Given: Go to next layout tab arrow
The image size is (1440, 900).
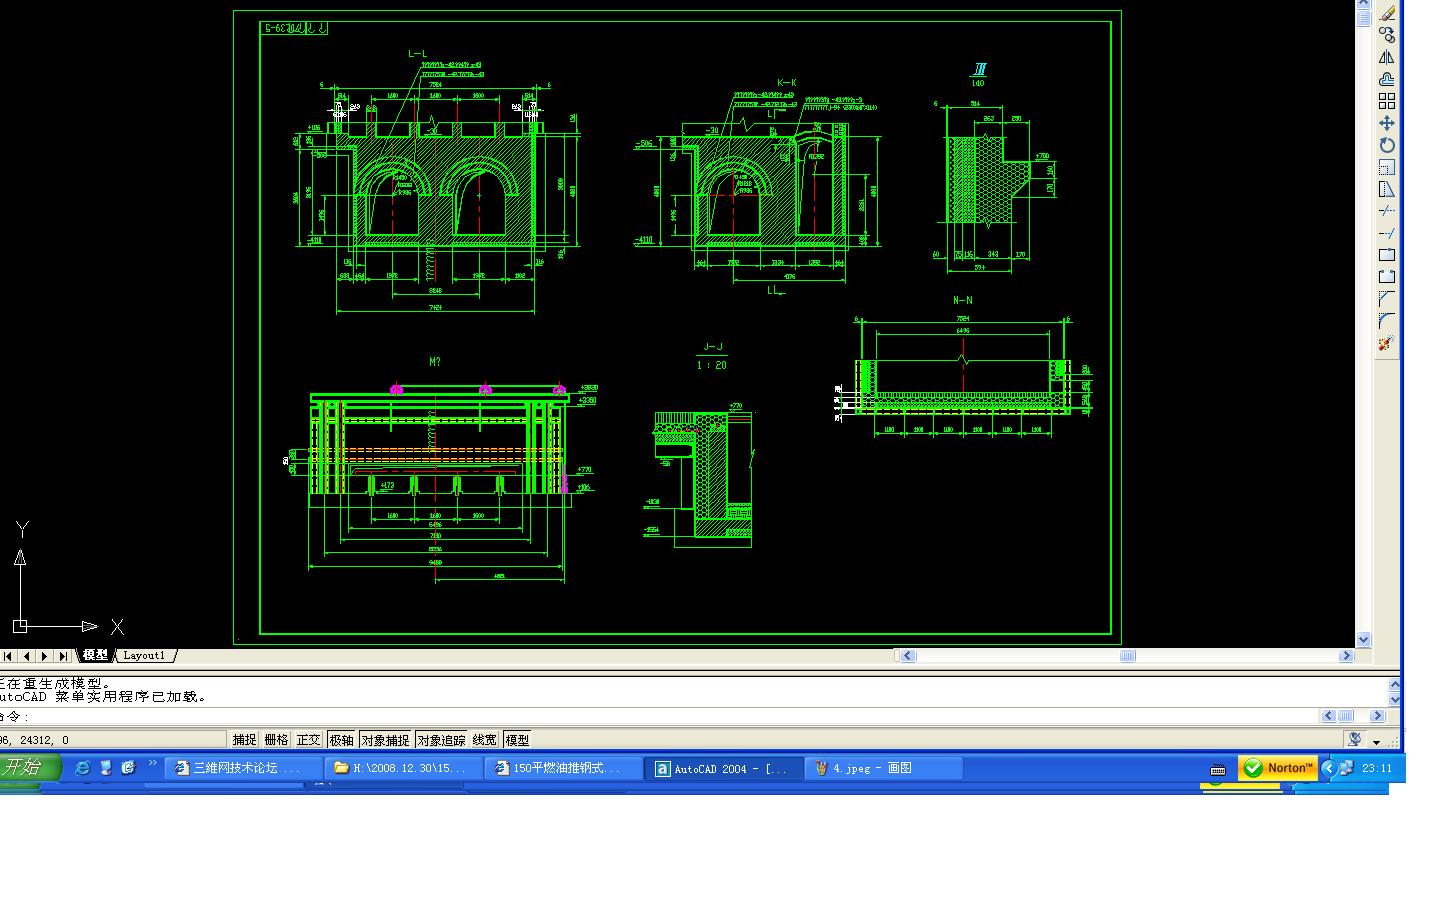Looking at the screenshot, I should pos(44,656).
